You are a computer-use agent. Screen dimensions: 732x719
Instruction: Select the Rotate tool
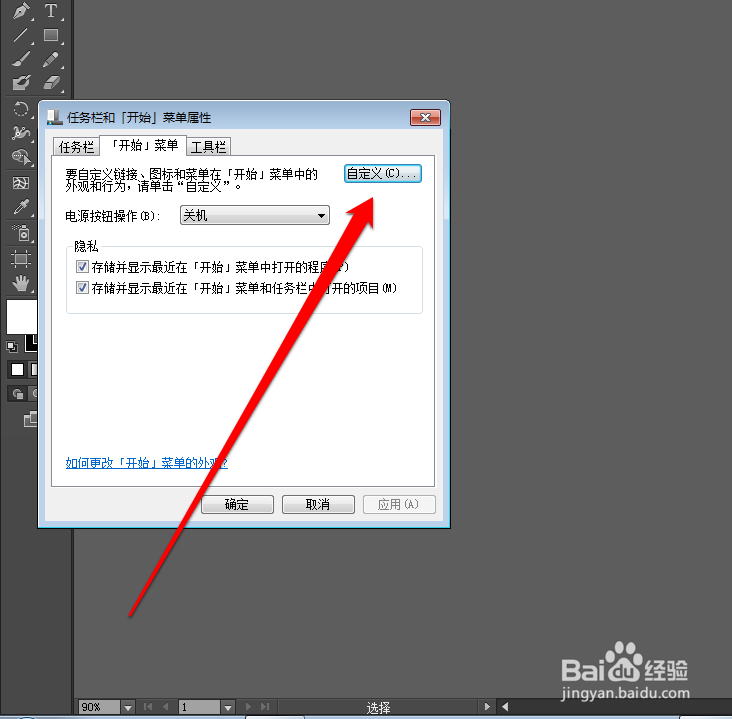pyautogui.click(x=21, y=109)
